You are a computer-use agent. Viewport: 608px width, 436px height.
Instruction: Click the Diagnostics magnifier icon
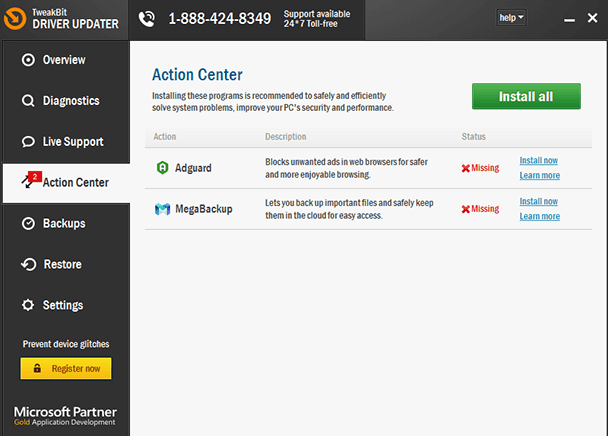[28, 101]
